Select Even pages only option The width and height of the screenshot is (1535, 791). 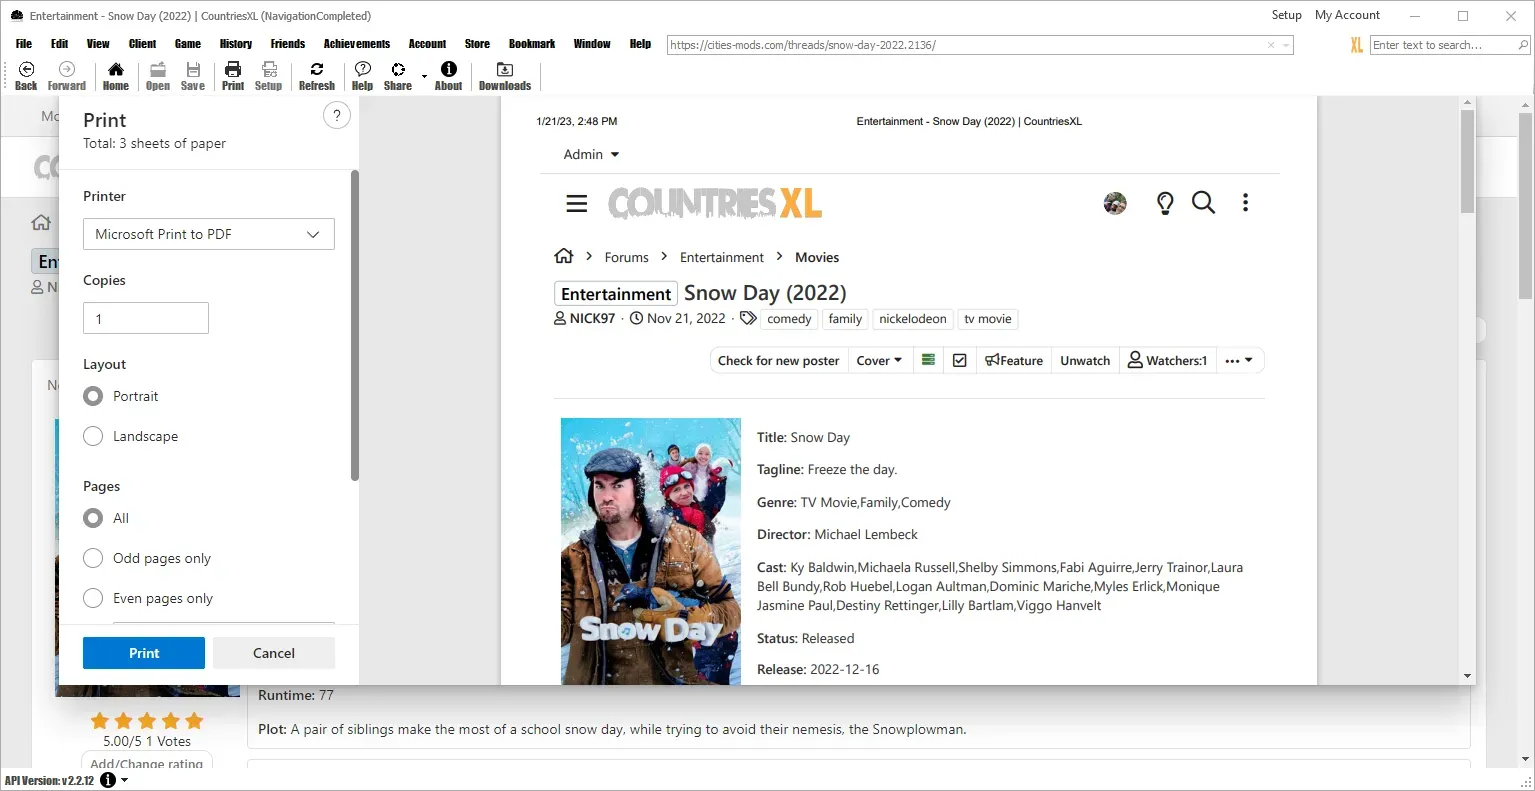93,598
